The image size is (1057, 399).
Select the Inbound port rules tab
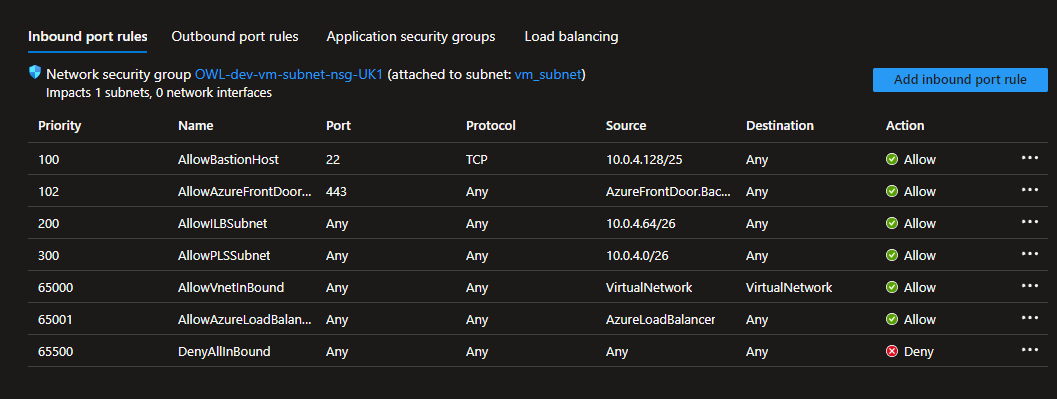pos(88,36)
